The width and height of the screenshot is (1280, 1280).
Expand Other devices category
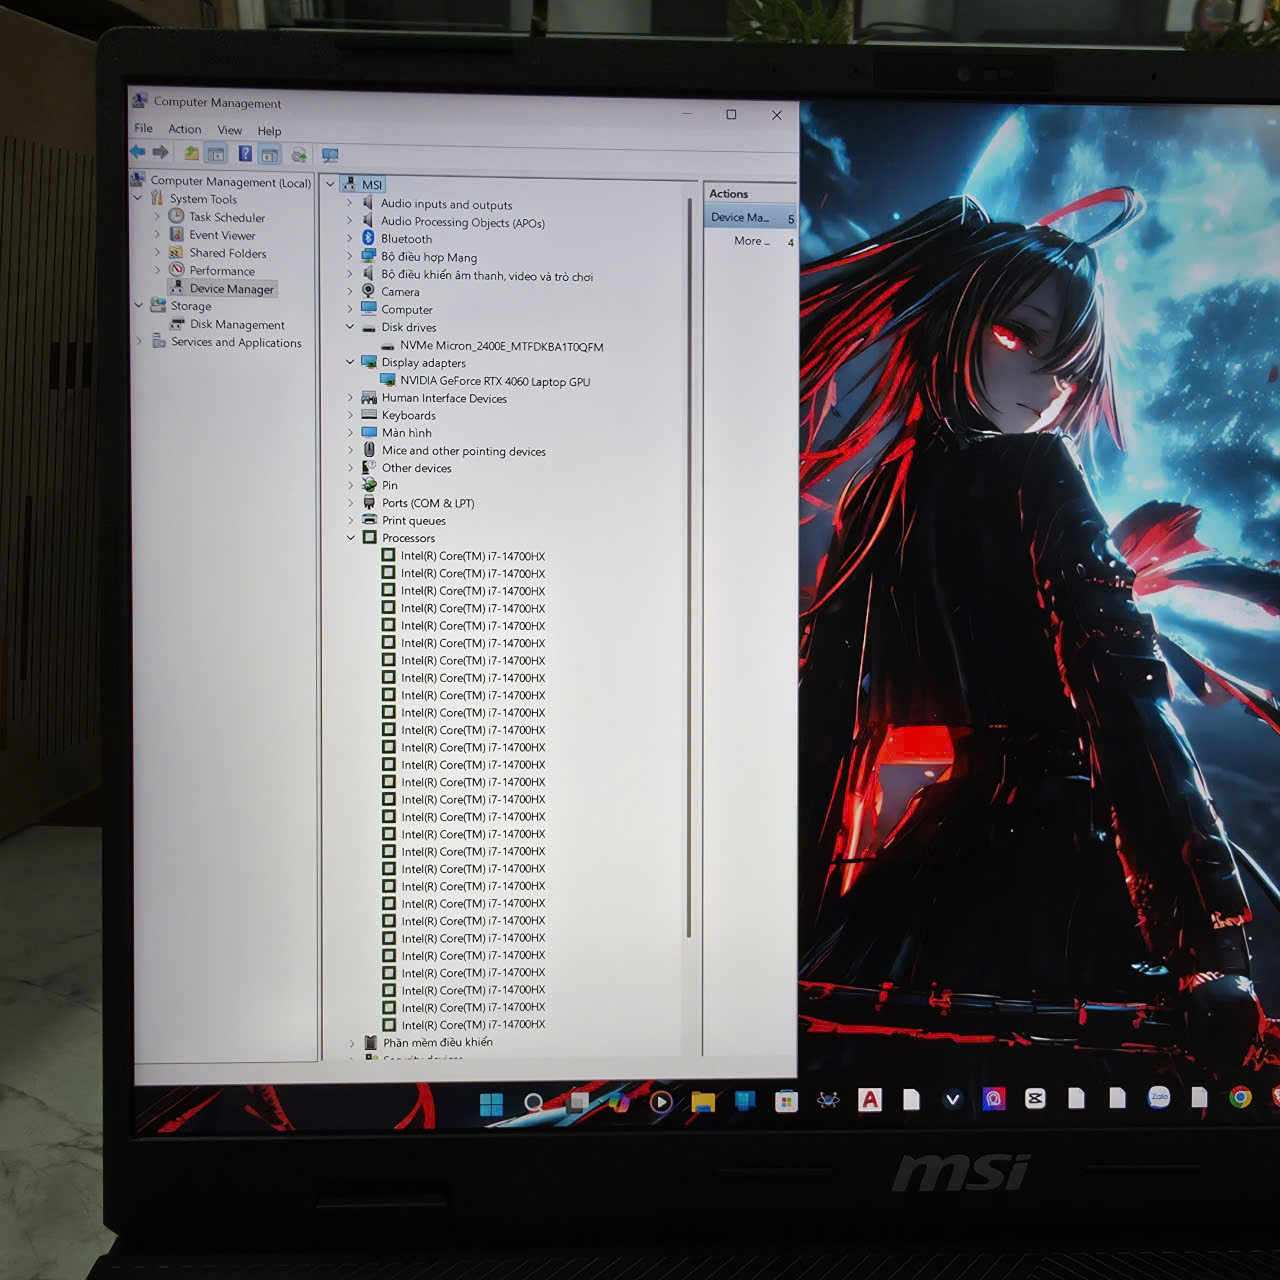pyautogui.click(x=350, y=467)
